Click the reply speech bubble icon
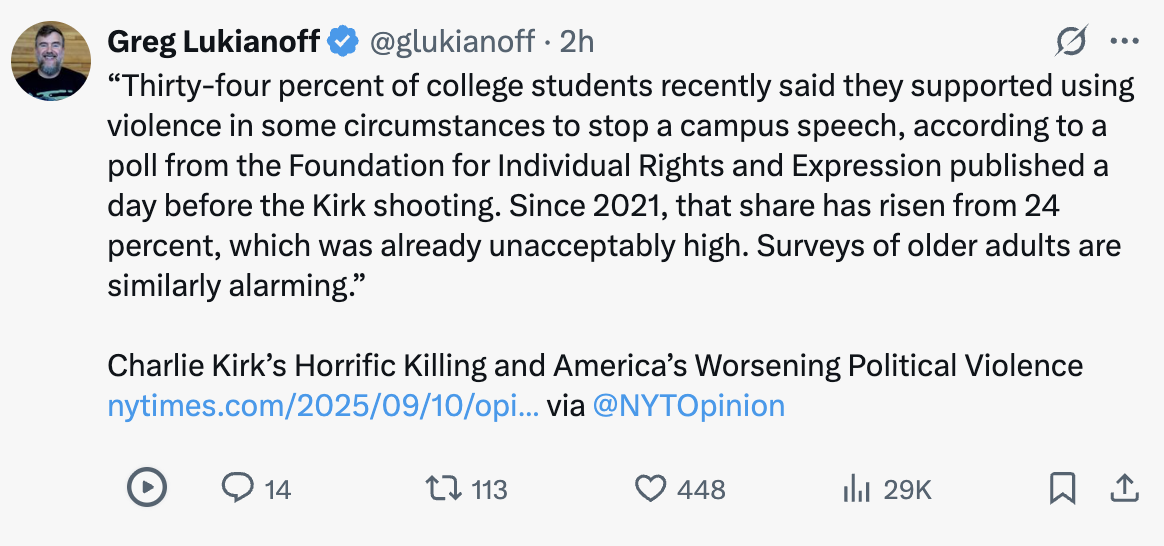 pyautogui.click(x=237, y=488)
